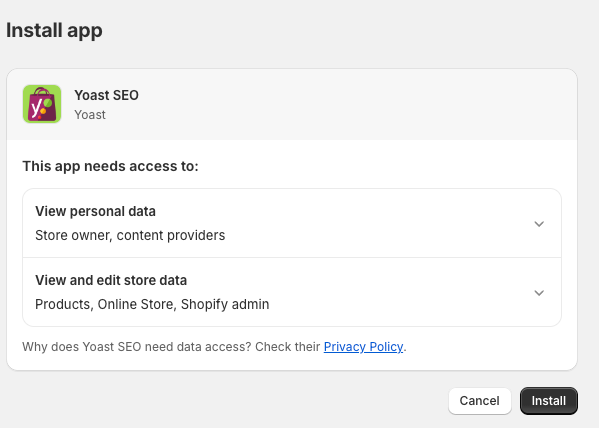The width and height of the screenshot is (599, 428).
Task: Click the Cancel button
Action: (x=479, y=401)
